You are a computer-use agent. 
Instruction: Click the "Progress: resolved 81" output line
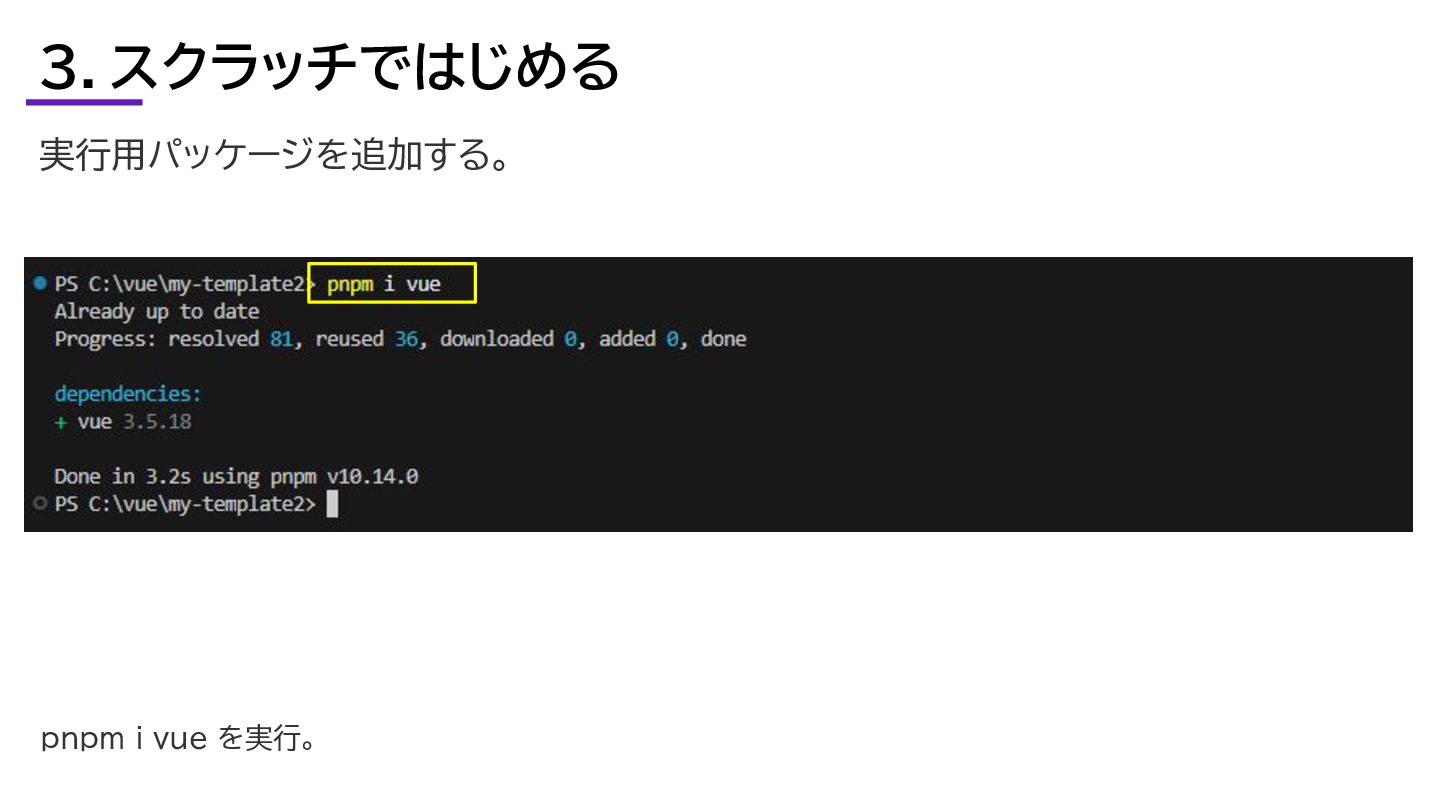(400, 339)
